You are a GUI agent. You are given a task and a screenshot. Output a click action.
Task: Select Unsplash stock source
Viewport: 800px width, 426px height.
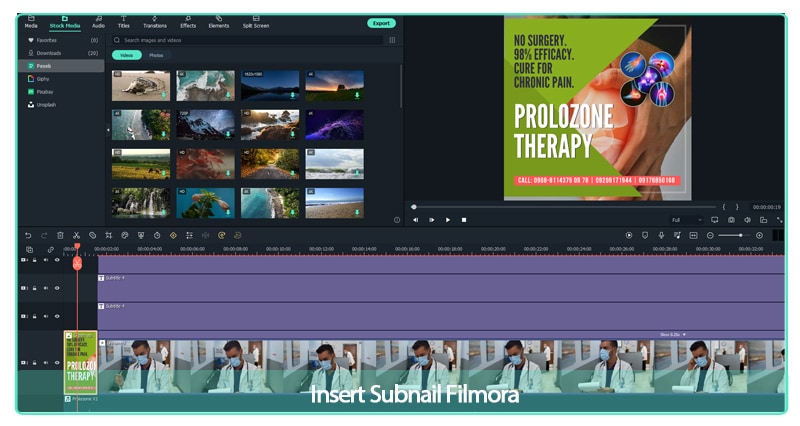61,105
